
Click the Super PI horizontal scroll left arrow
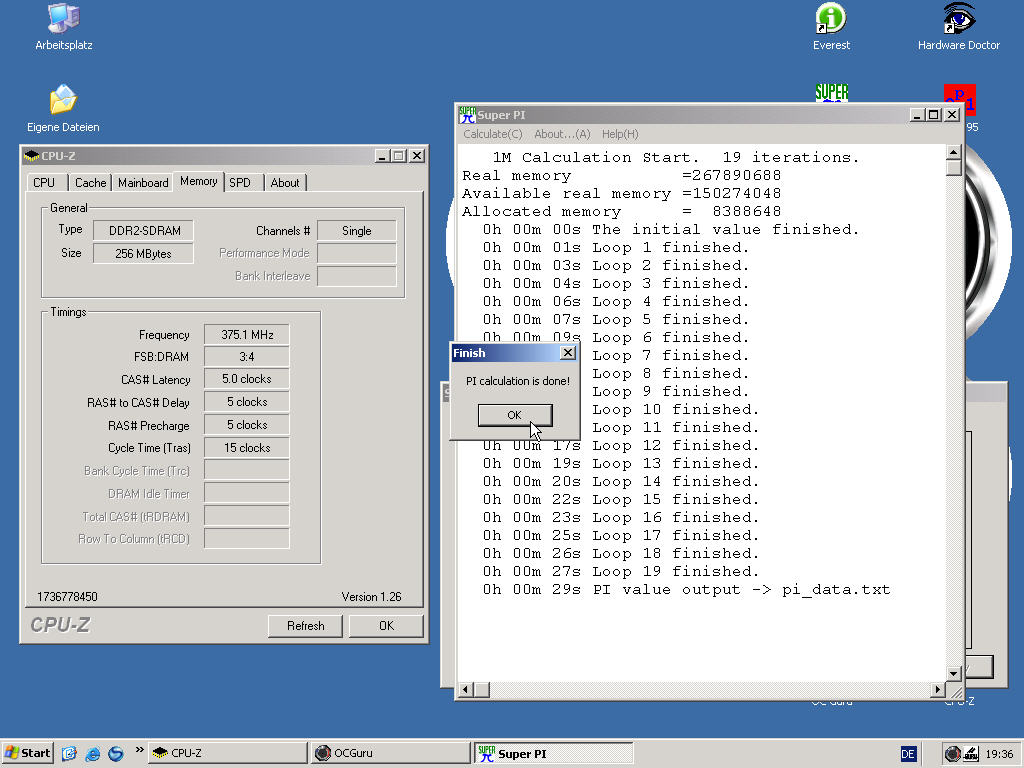pos(466,690)
